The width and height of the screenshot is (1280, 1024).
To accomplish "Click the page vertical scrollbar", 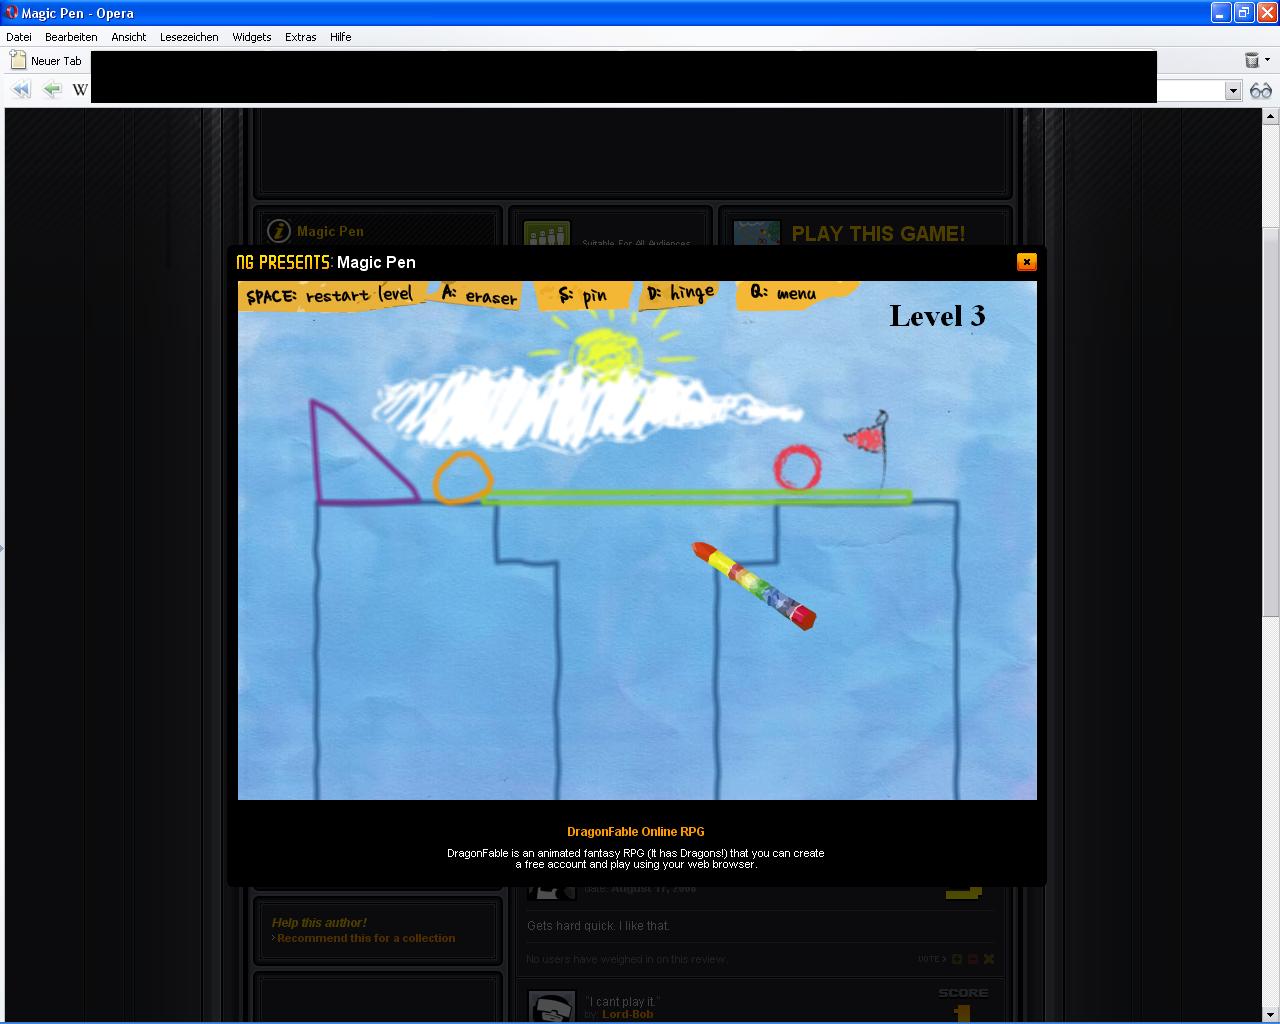I will click(x=1270, y=600).
